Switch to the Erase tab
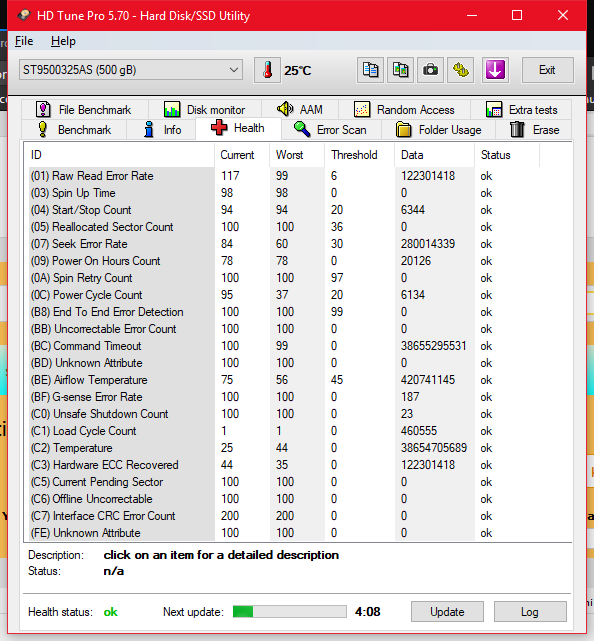594x641 pixels. [x=534, y=130]
